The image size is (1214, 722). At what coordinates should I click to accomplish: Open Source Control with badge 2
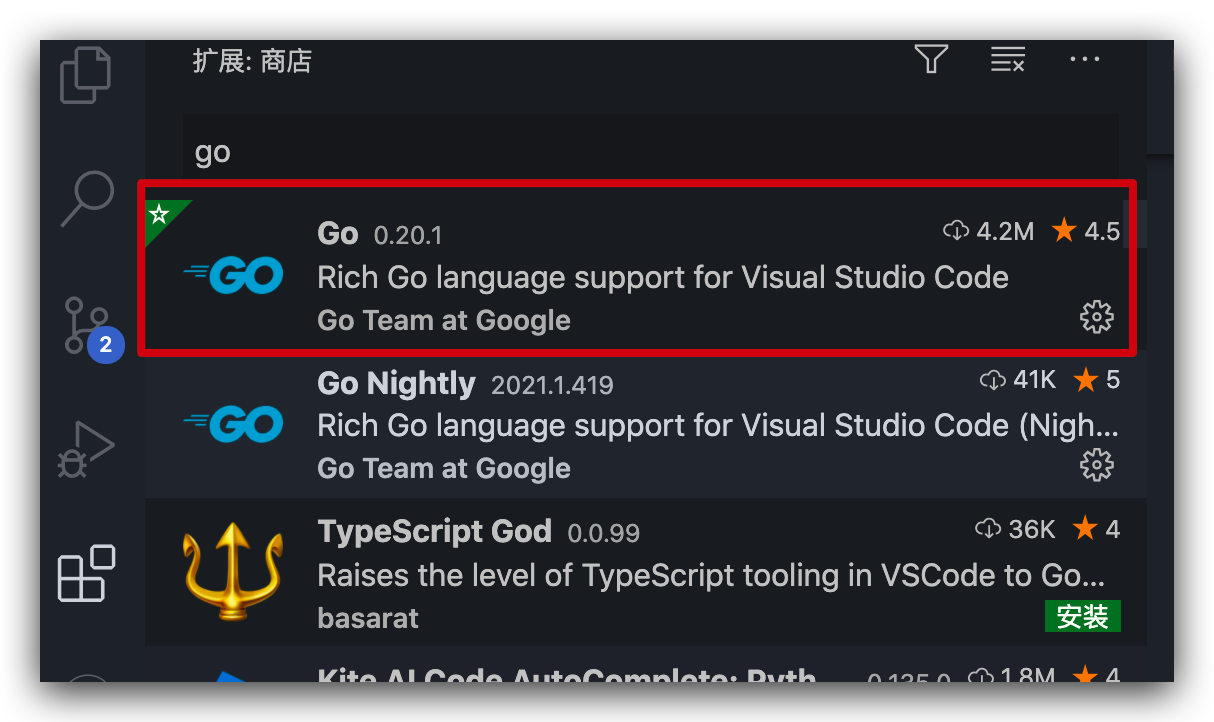(92, 326)
